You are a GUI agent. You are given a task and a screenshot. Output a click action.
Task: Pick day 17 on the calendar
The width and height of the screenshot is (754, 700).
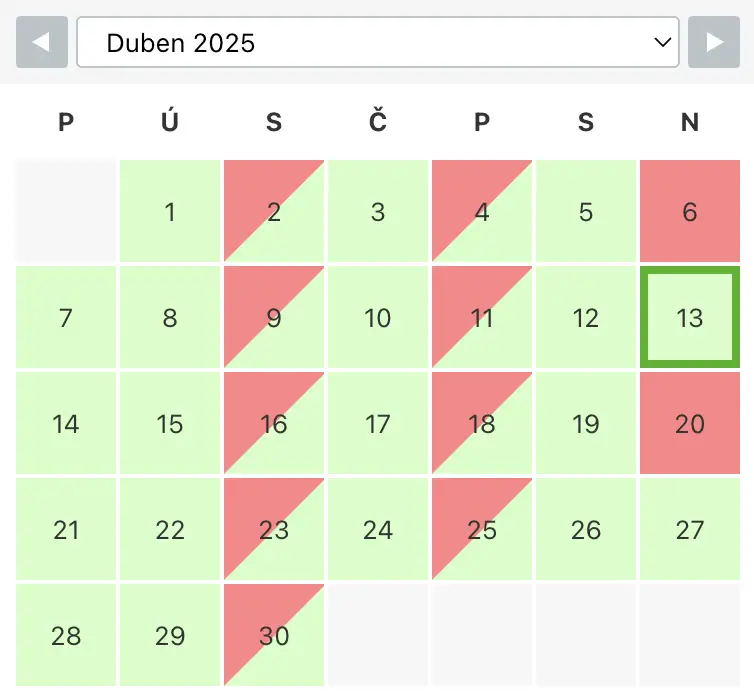[x=378, y=424]
